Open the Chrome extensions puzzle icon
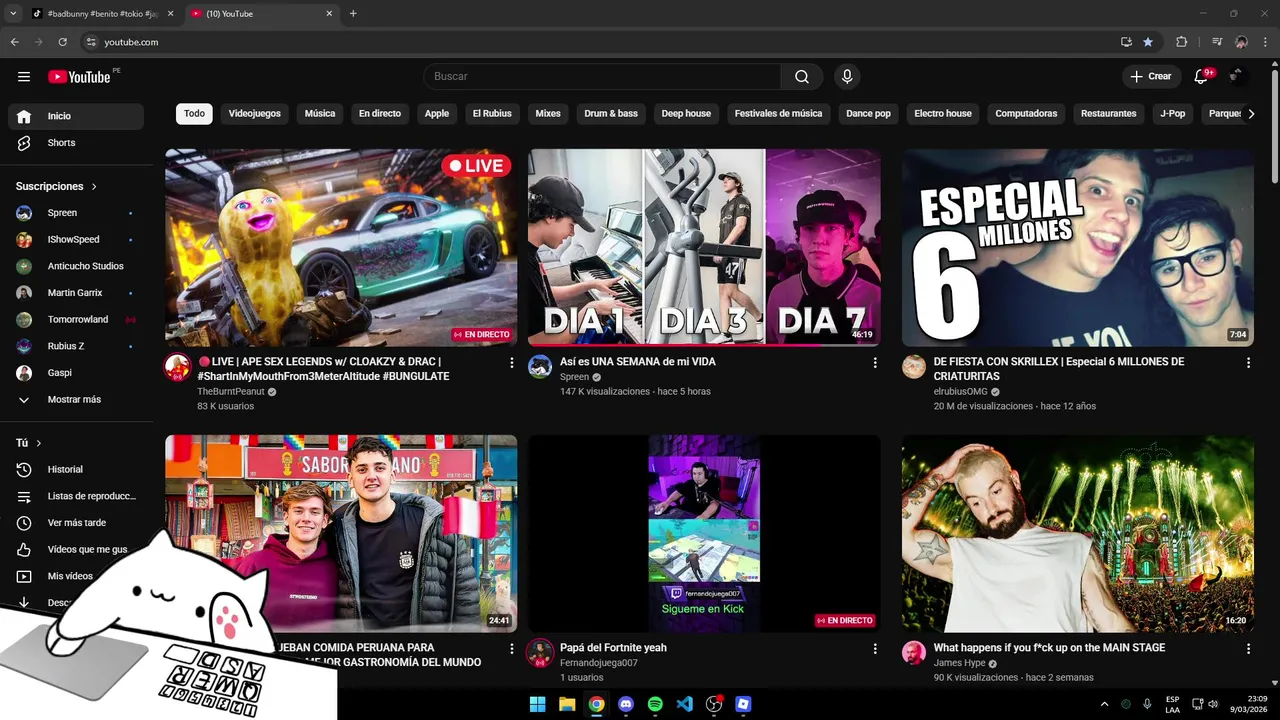 point(1181,42)
